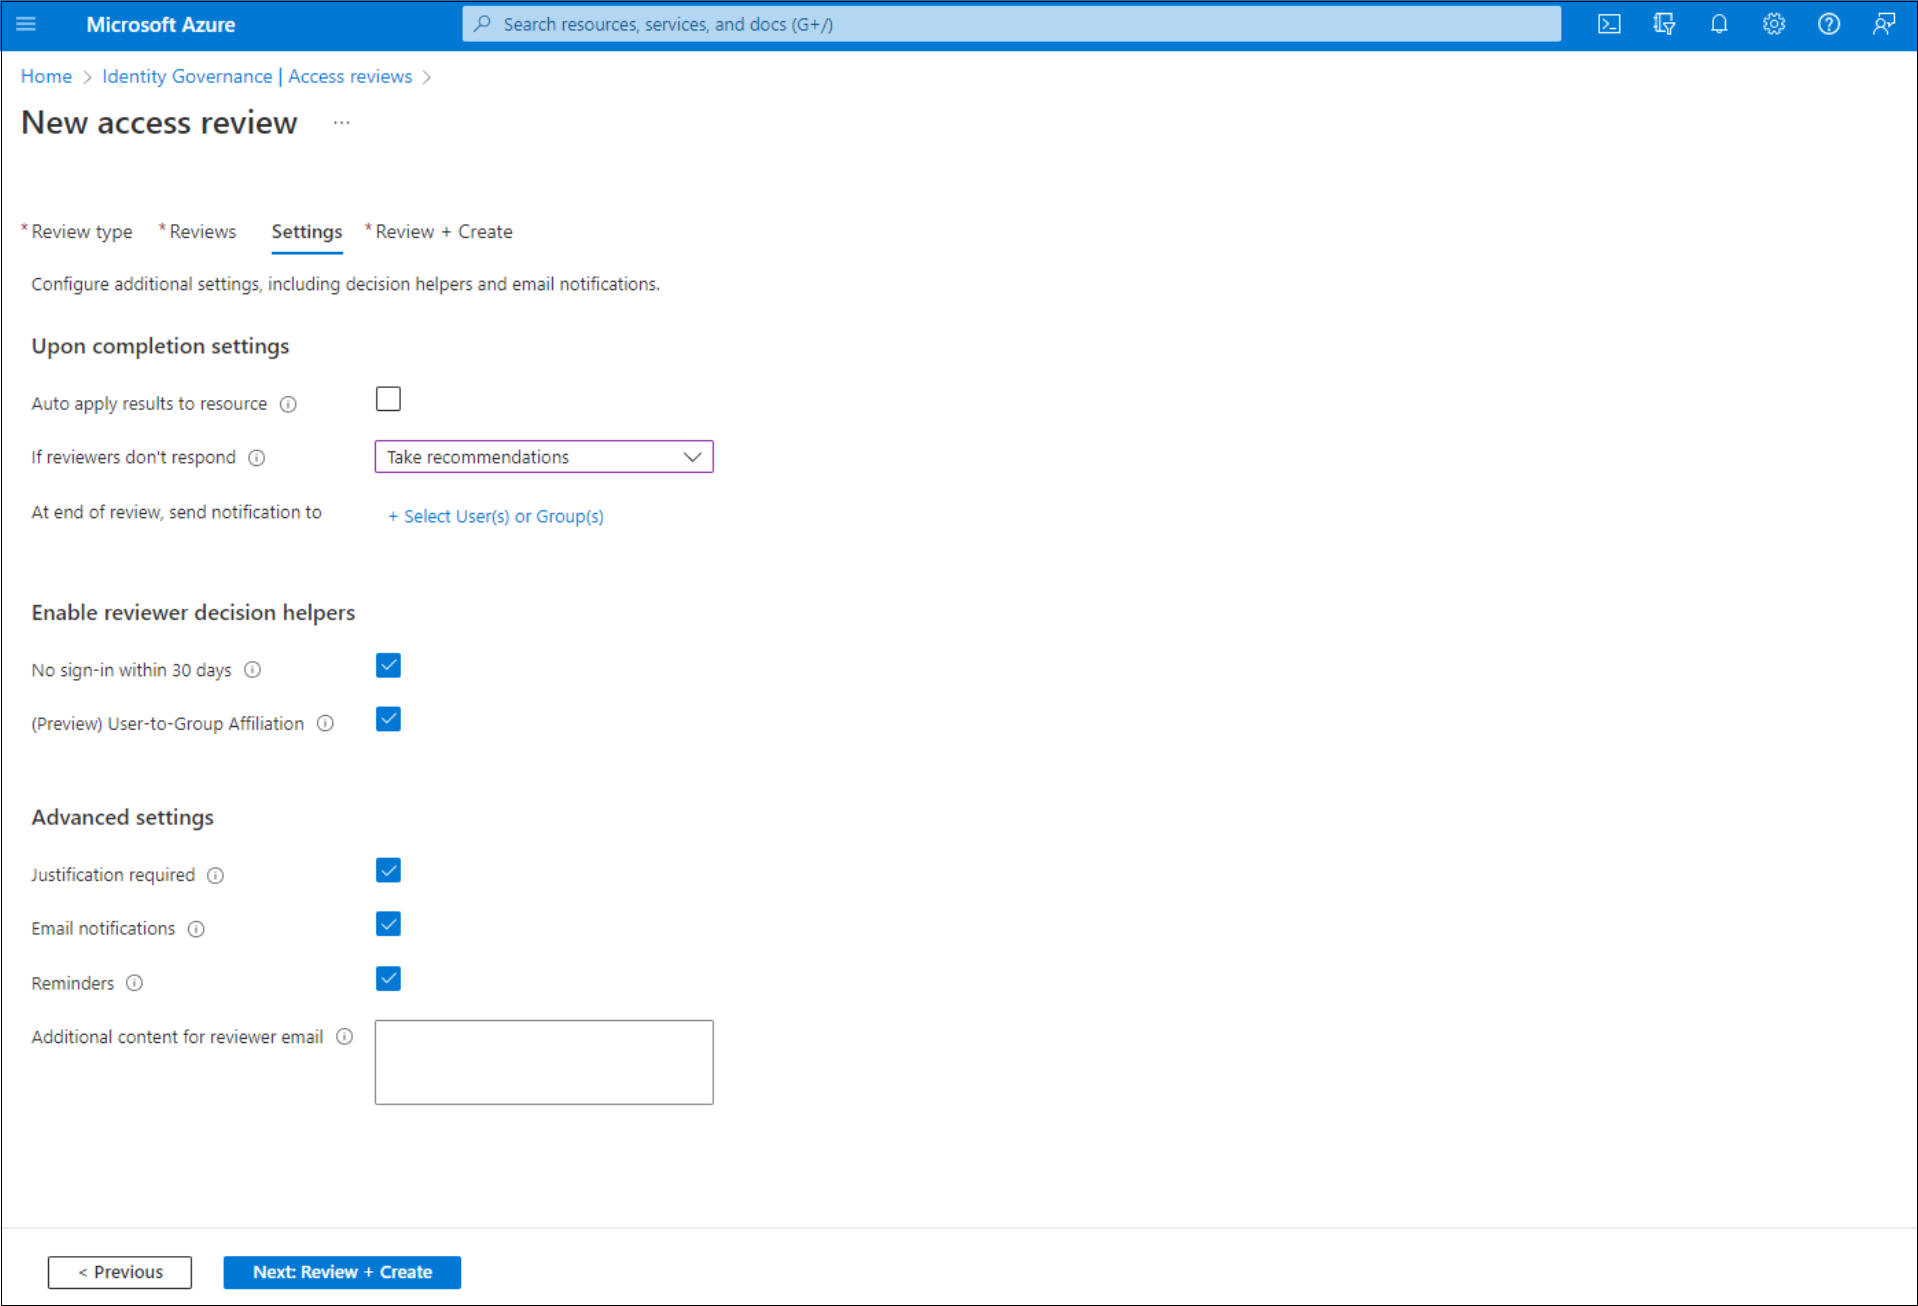Screen dimensions: 1918x1306
Task: Open the help pane
Action: click(1828, 24)
